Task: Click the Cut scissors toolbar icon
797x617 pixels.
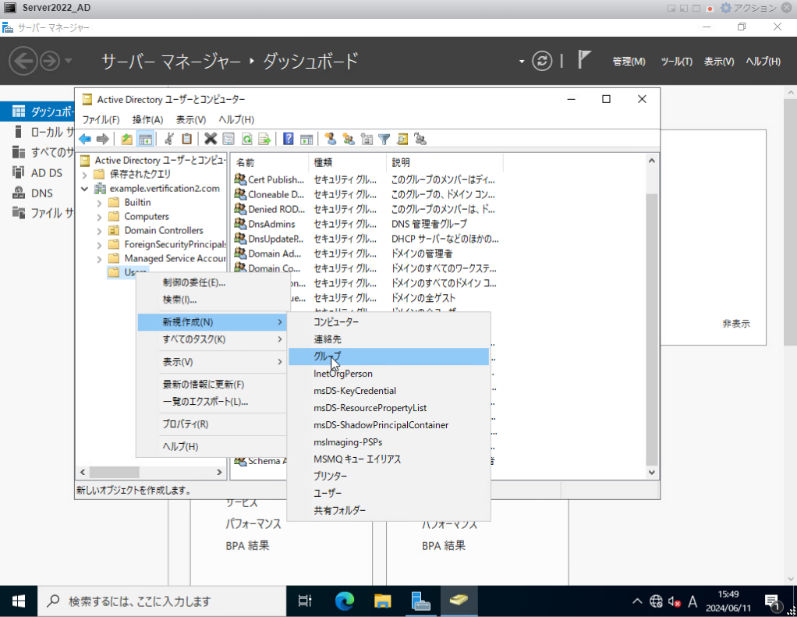Action: [x=169, y=139]
